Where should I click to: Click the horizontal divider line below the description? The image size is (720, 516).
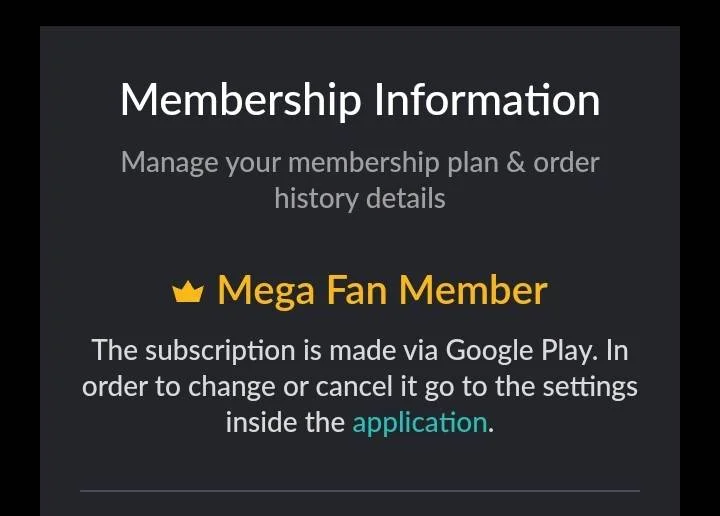[360, 491]
